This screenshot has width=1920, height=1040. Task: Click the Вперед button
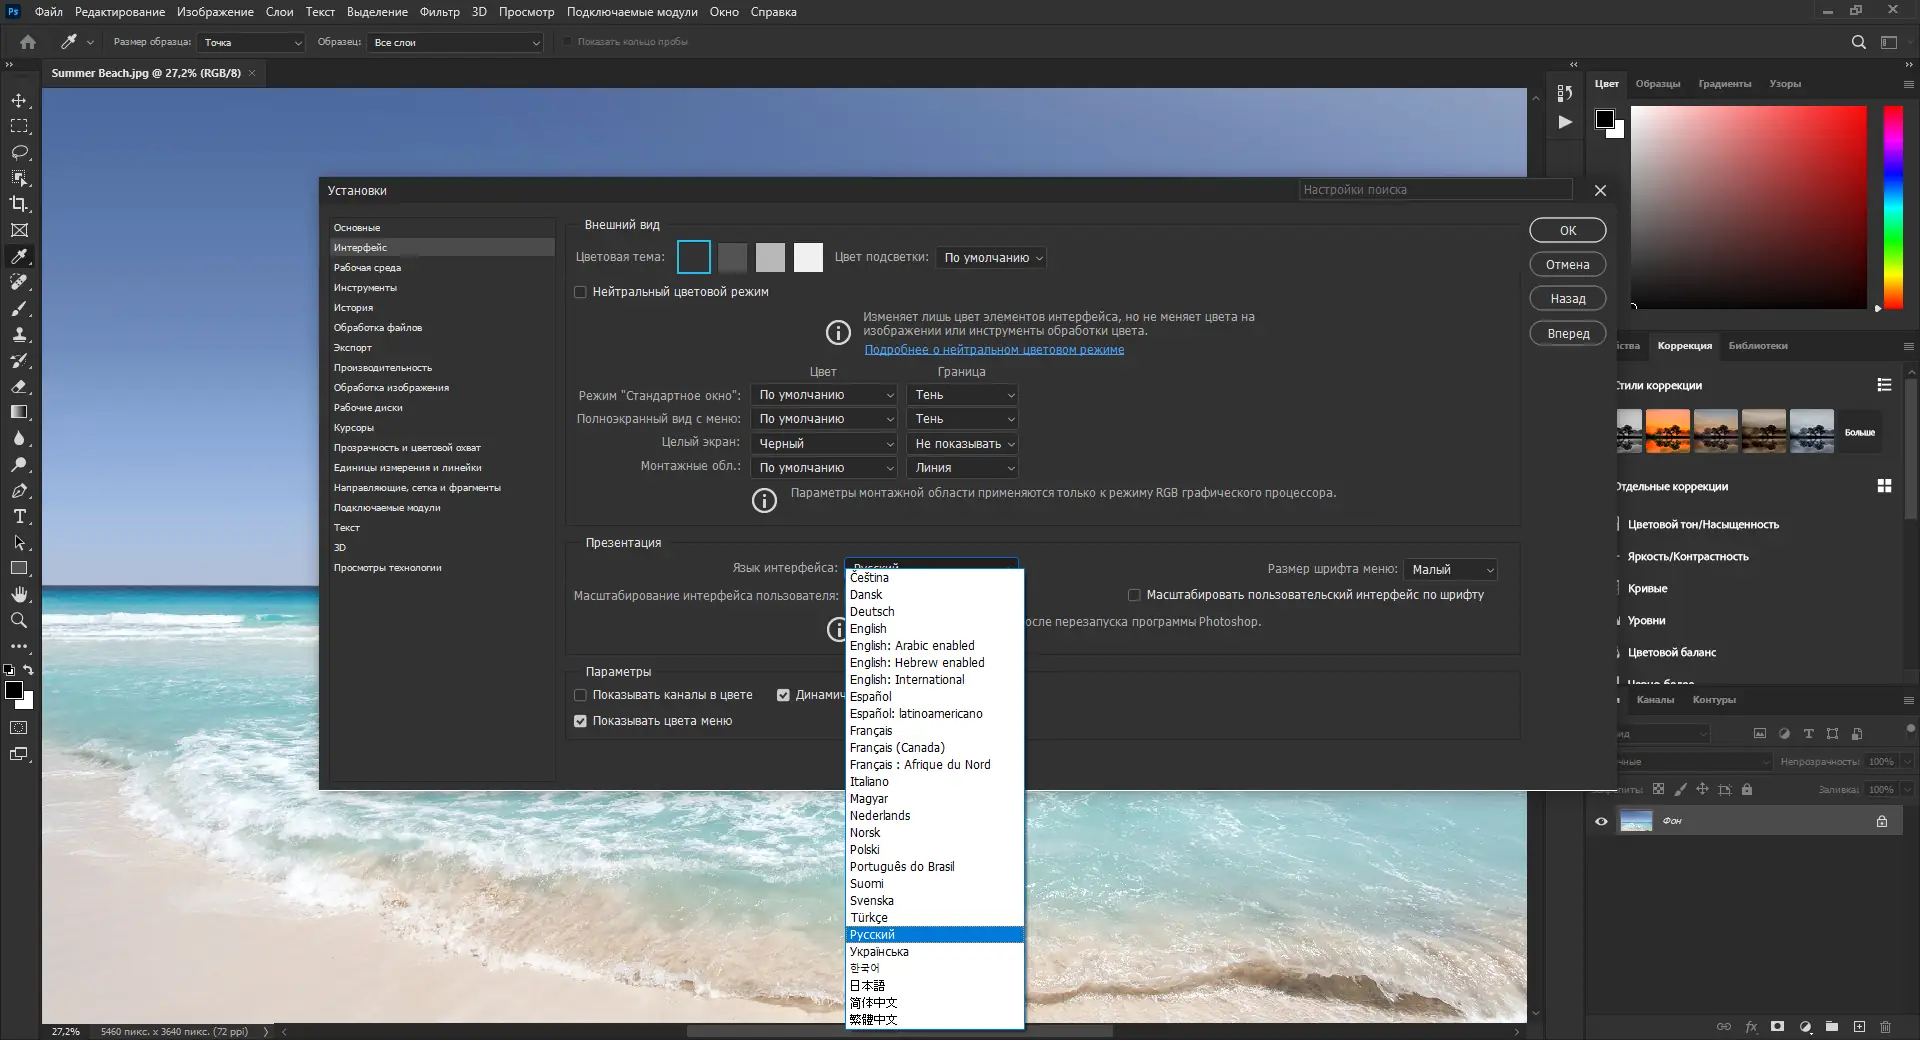(x=1568, y=334)
